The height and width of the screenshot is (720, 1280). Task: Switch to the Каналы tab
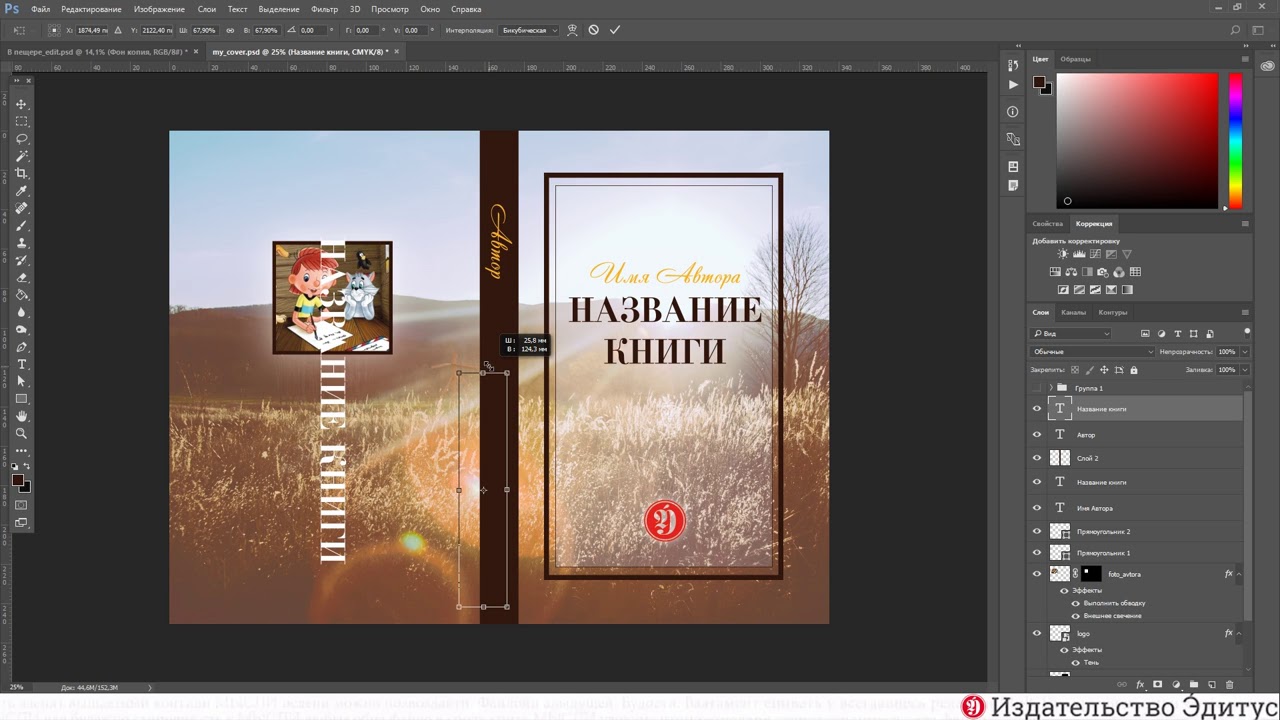tap(1073, 312)
